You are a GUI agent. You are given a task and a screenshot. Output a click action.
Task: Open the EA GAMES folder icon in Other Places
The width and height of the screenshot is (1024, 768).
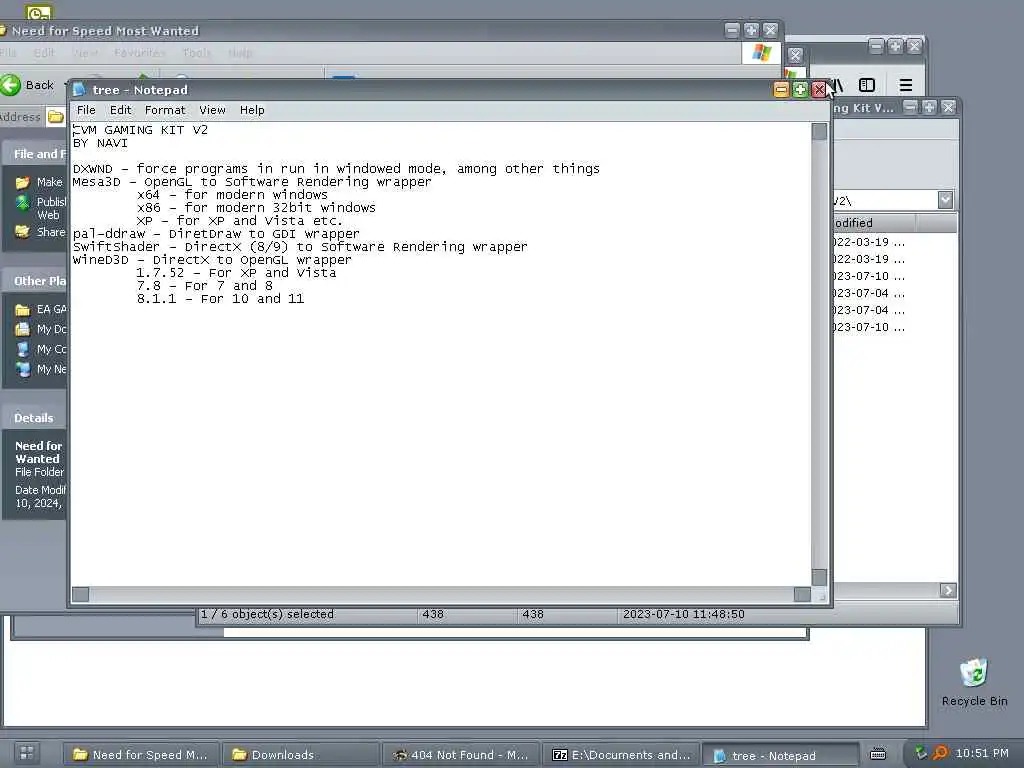click(x=22, y=310)
